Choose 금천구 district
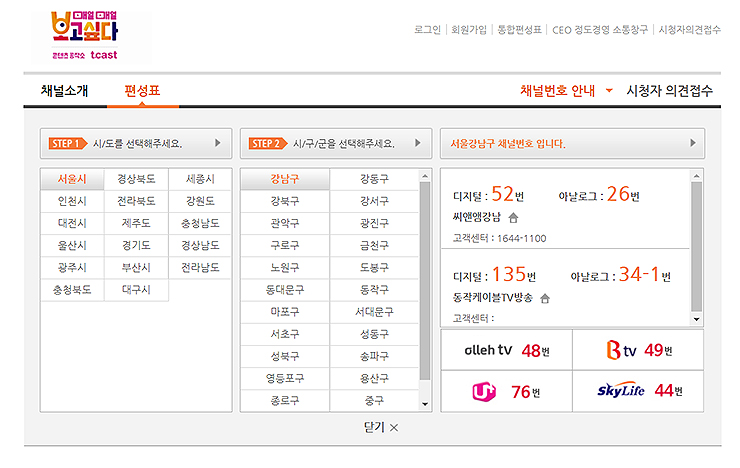Image resolution: width=740 pixels, height=468 pixels. [374, 246]
